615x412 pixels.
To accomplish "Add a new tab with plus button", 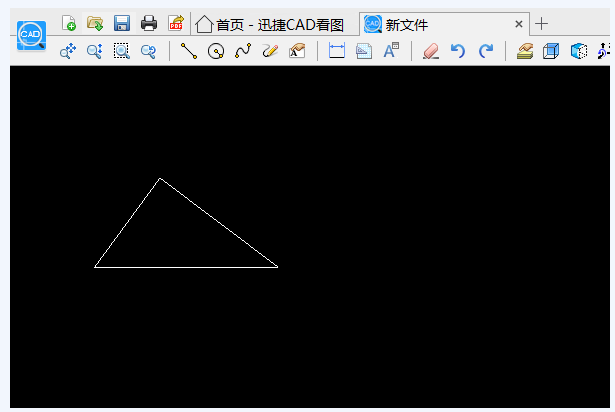I will pyautogui.click(x=541, y=24).
